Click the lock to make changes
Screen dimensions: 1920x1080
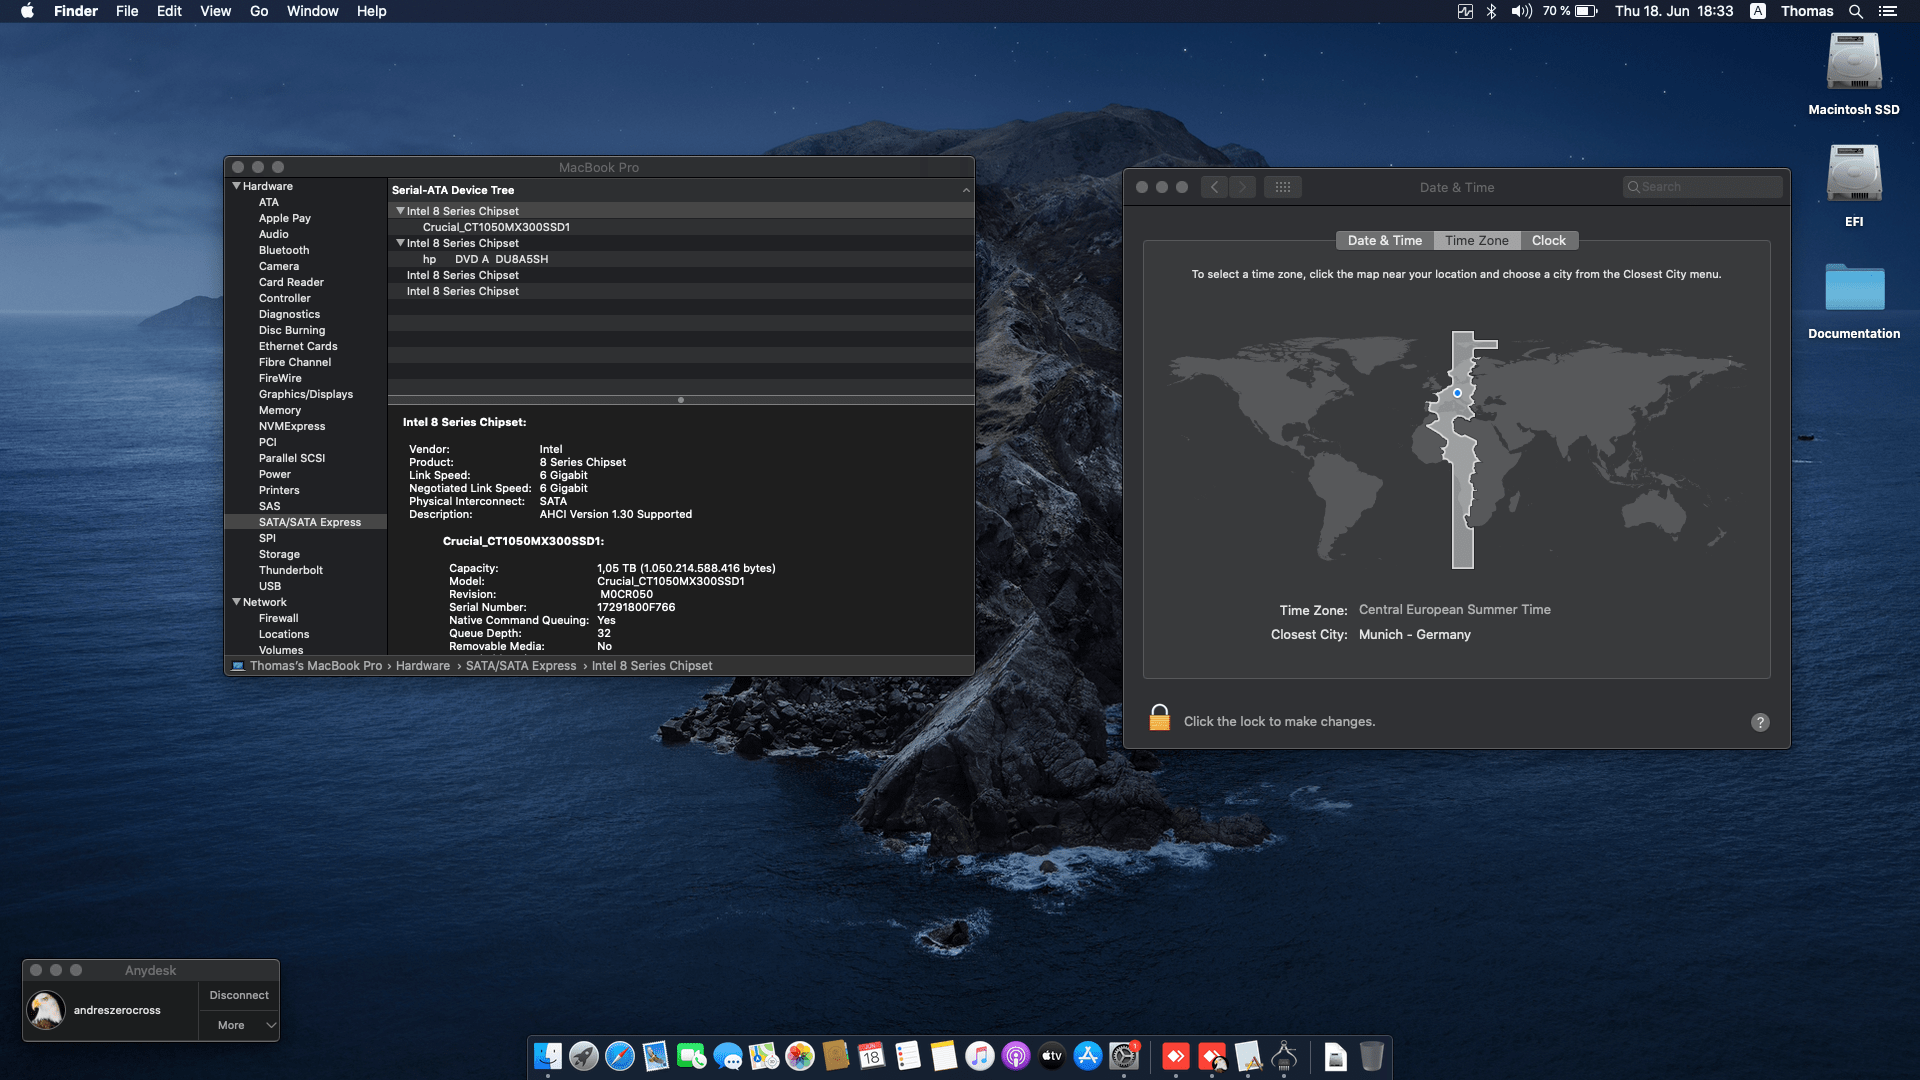tap(1160, 718)
